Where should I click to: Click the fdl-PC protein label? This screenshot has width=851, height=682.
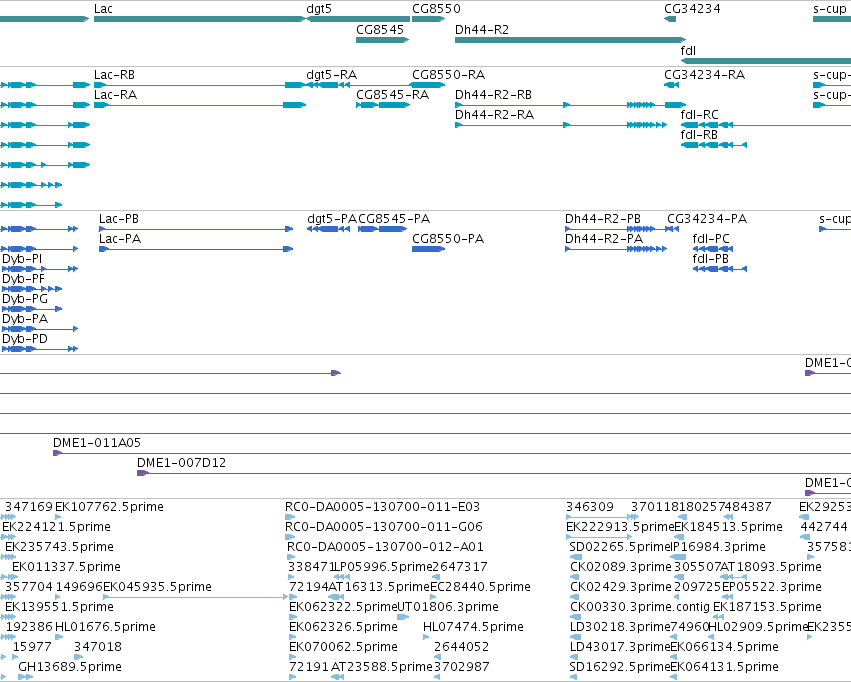coord(711,239)
